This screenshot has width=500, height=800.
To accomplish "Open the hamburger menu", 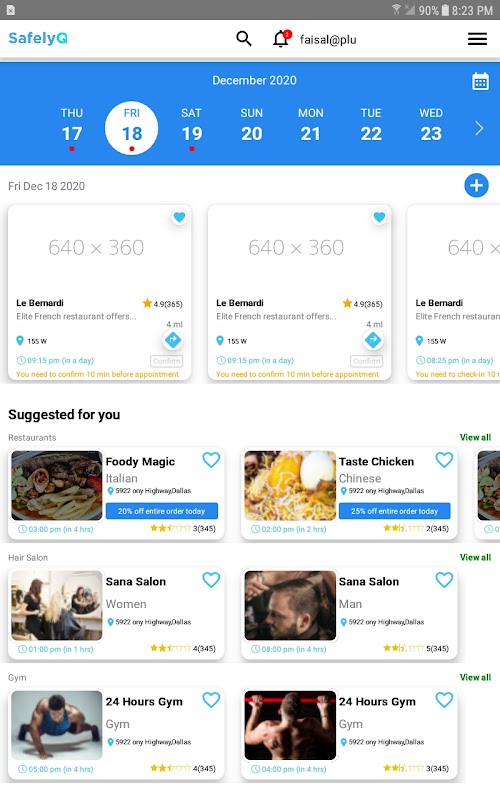I will (477, 39).
